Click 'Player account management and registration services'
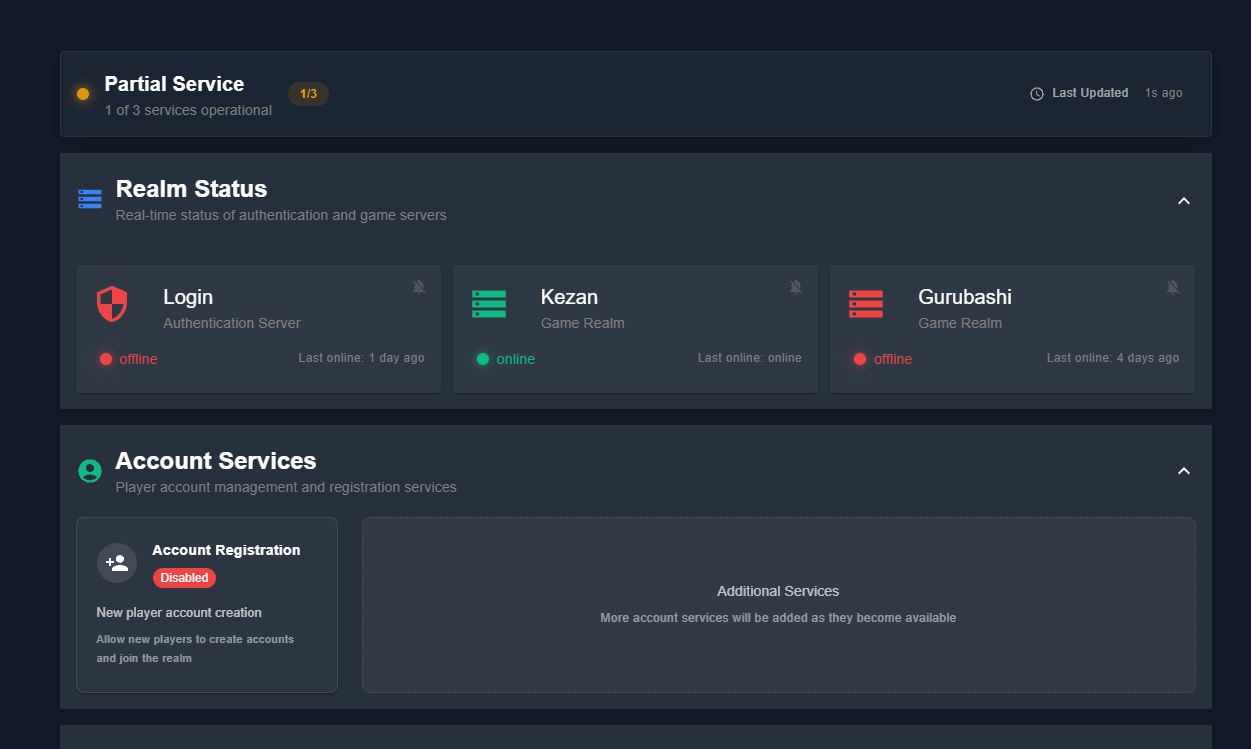Image resolution: width=1251 pixels, height=749 pixels. point(286,487)
